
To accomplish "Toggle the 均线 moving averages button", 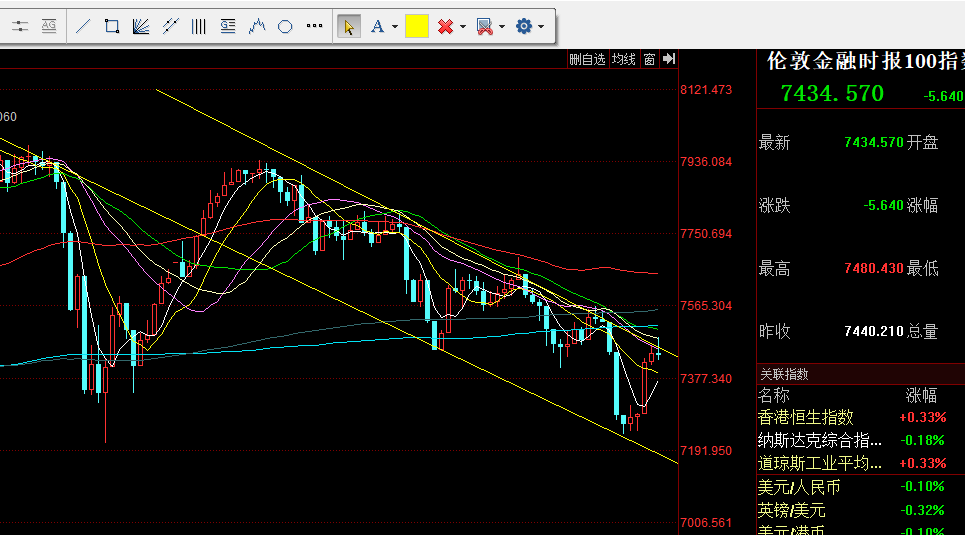I will (x=624, y=59).
